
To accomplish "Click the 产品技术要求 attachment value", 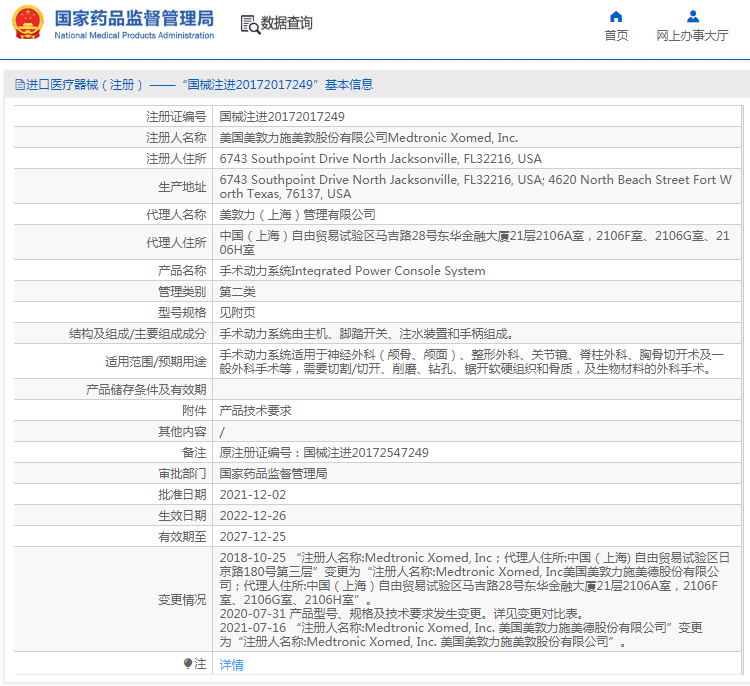I will pos(255,411).
